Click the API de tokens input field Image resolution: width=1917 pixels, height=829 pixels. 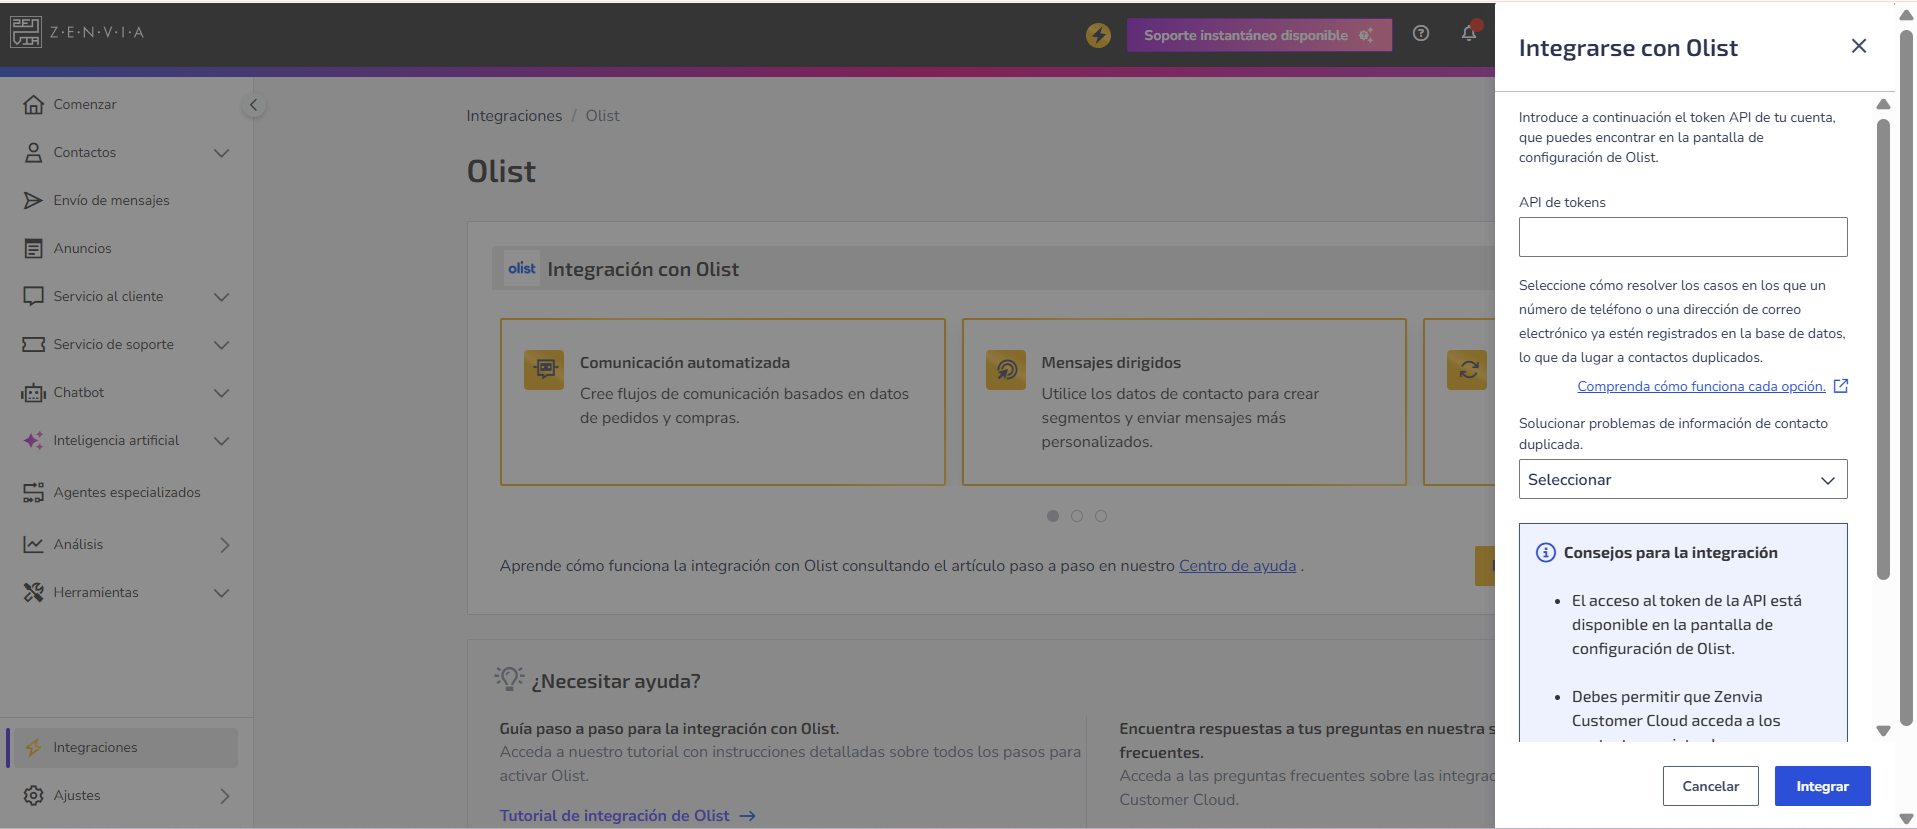click(x=1683, y=237)
